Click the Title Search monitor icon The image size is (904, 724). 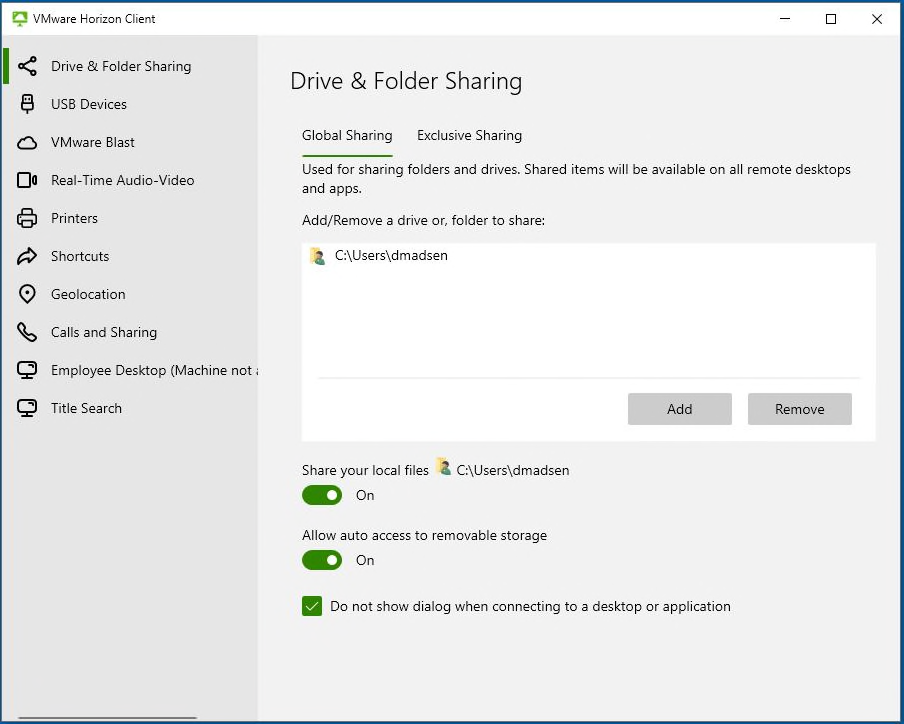click(x=27, y=408)
